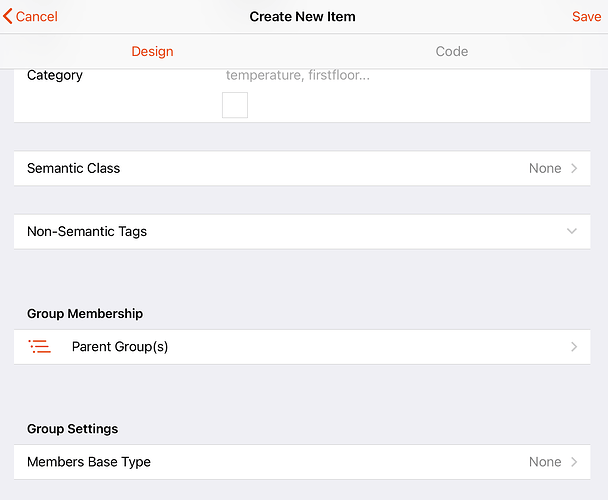Click the Members Base Type label
The height and width of the screenshot is (500, 608).
point(89,462)
